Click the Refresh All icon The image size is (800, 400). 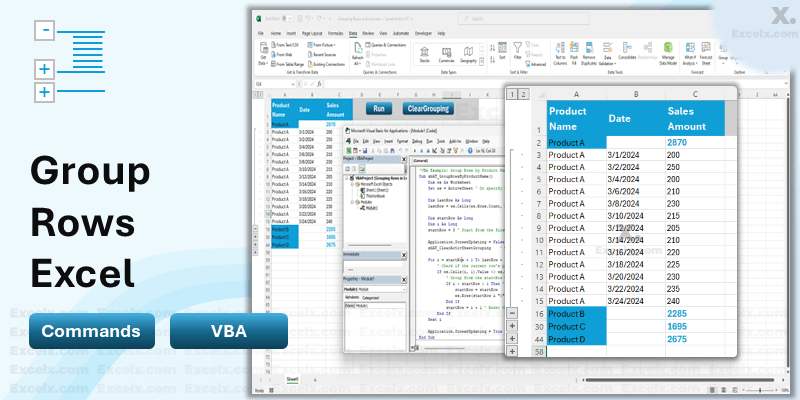point(358,48)
